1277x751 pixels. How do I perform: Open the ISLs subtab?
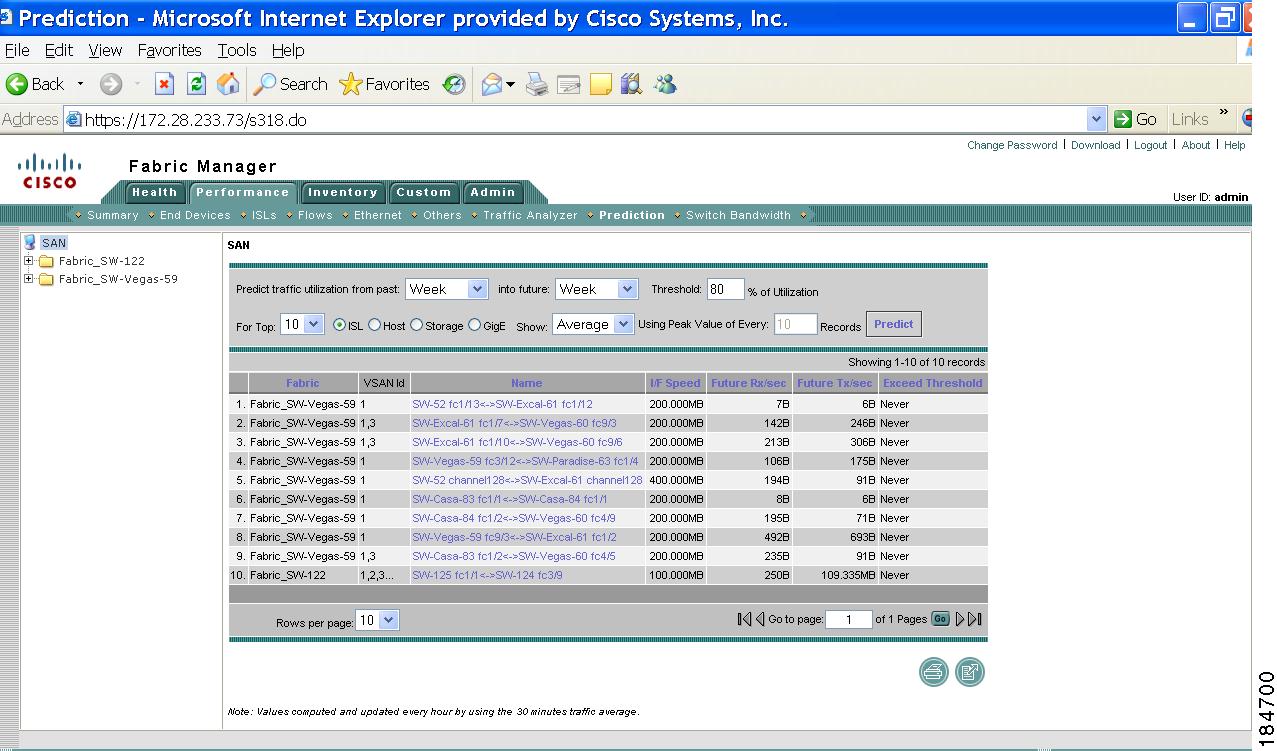pos(264,215)
